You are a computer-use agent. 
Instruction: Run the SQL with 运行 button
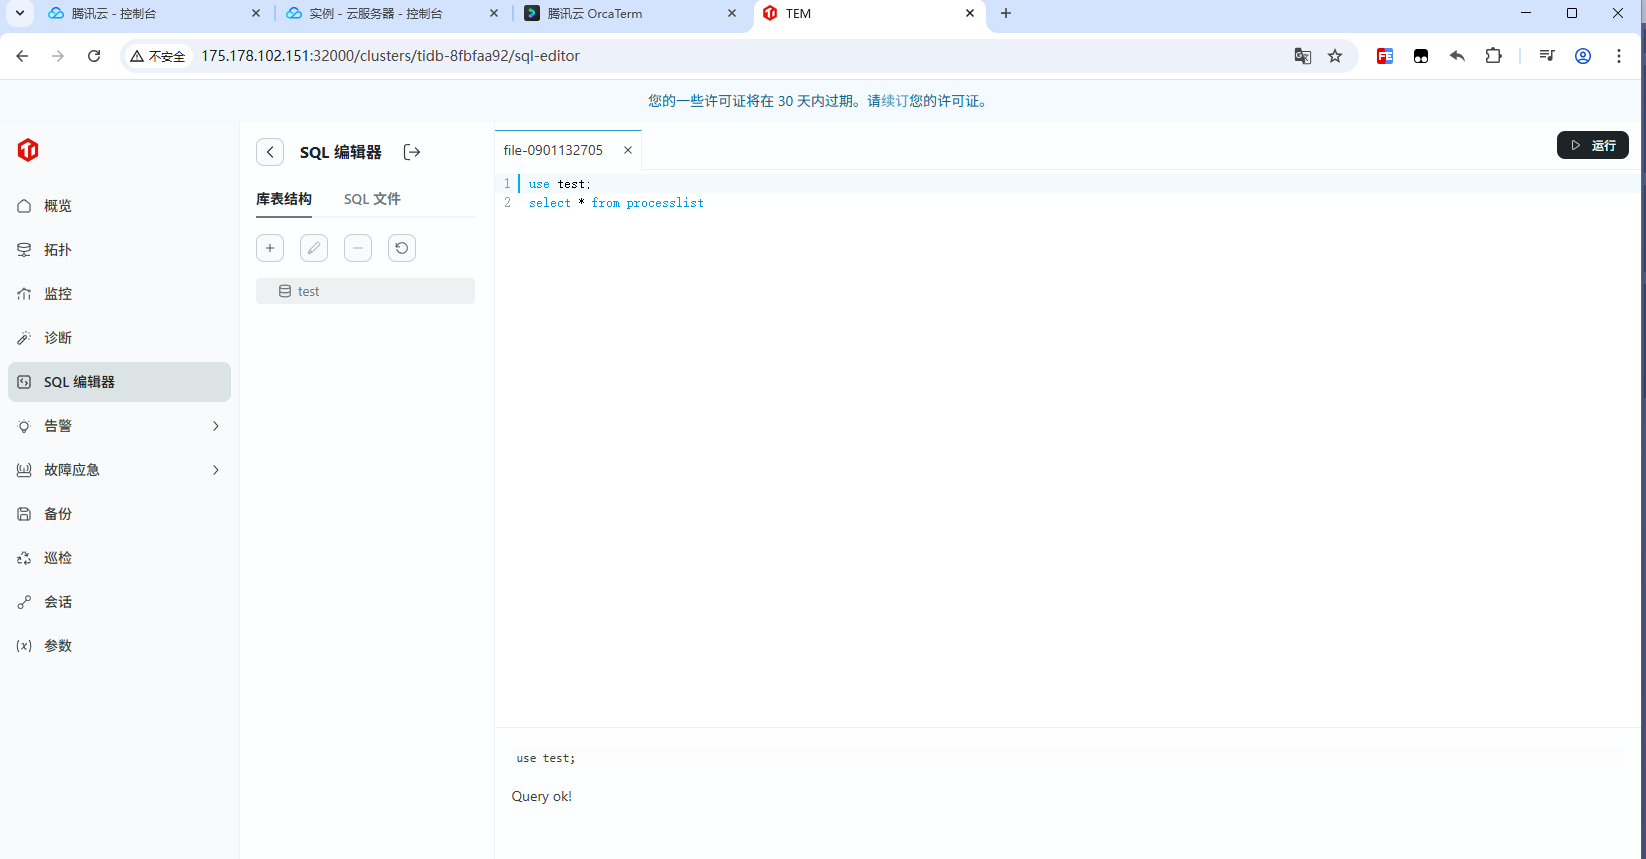tap(1593, 145)
